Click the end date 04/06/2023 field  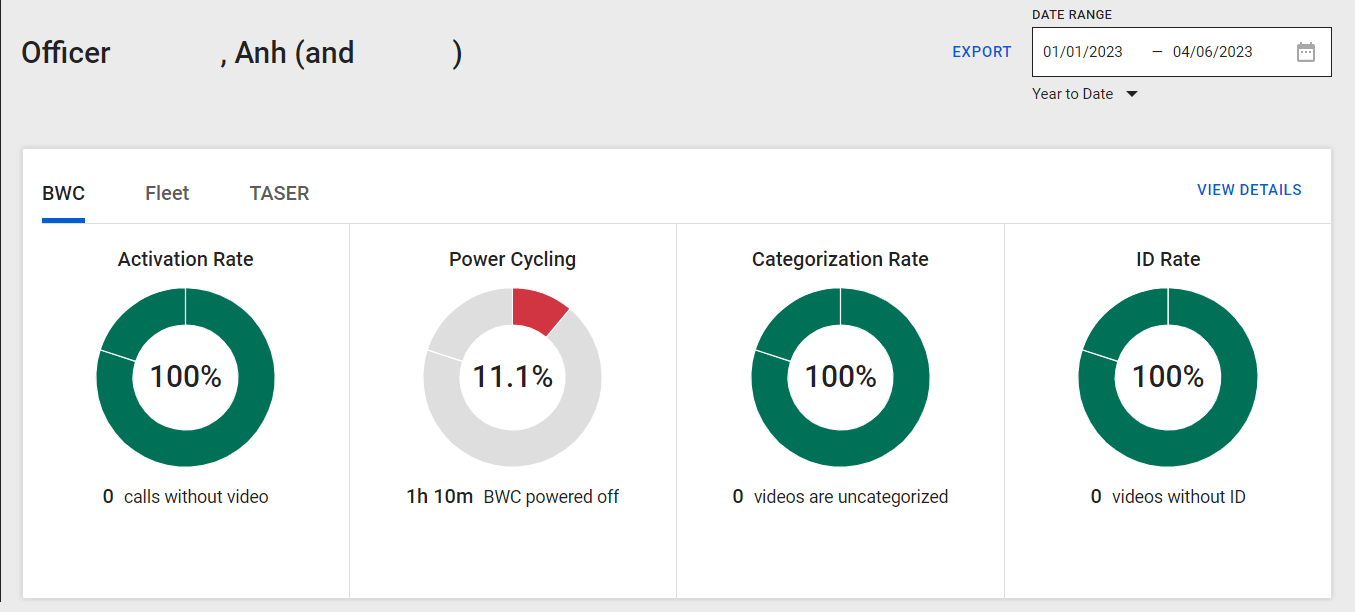coord(1213,52)
